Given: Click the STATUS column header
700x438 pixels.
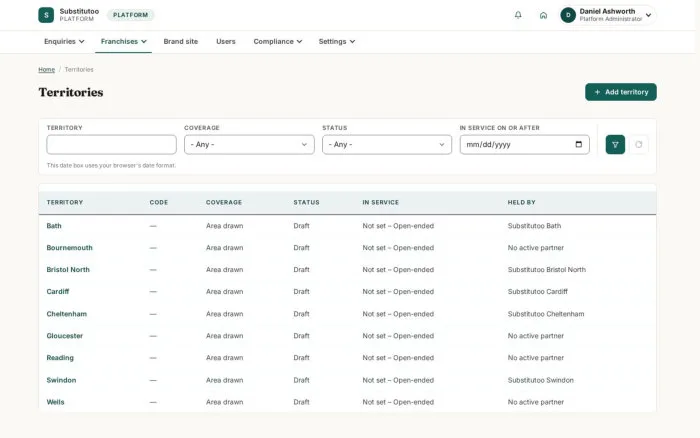Looking at the screenshot, I should 306,202.
